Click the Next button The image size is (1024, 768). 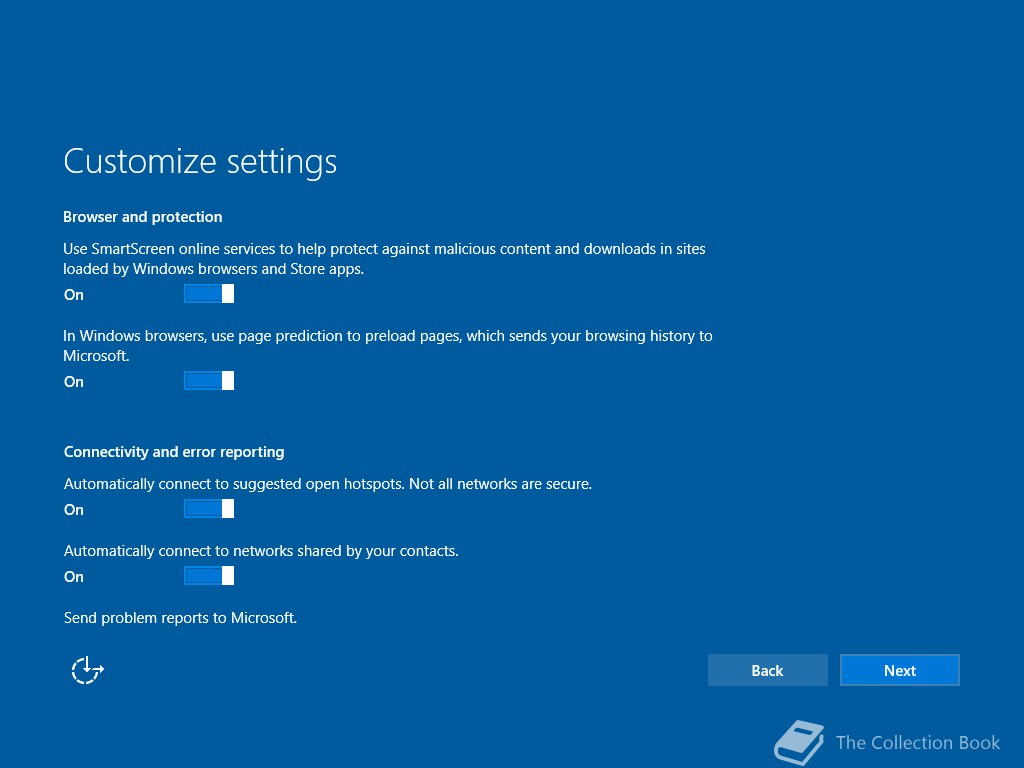point(899,670)
